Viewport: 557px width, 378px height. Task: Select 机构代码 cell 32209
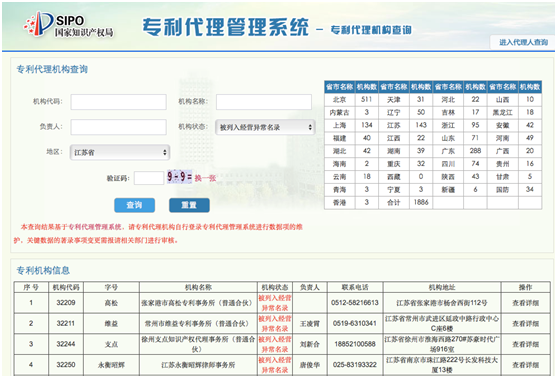(x=66, y=303)
